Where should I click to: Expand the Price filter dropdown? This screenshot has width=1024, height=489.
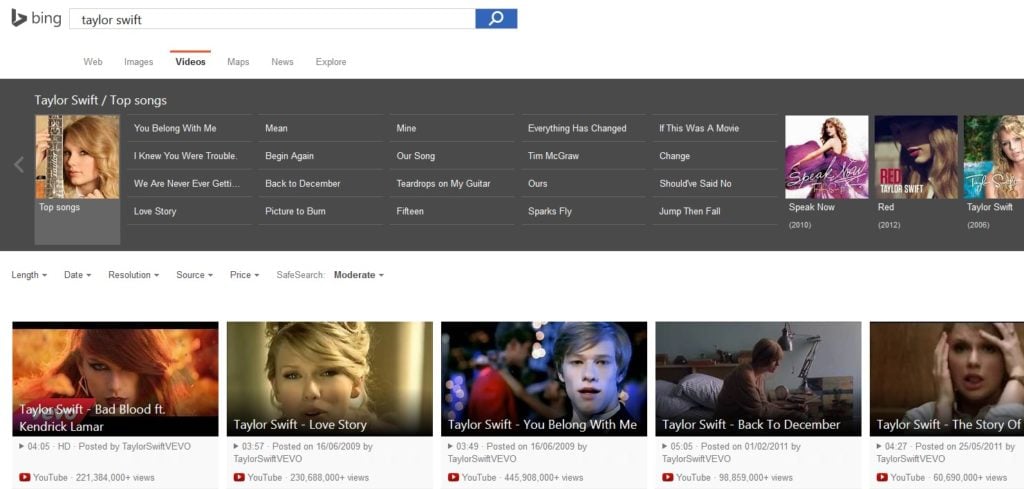click(x=245, y=275)
